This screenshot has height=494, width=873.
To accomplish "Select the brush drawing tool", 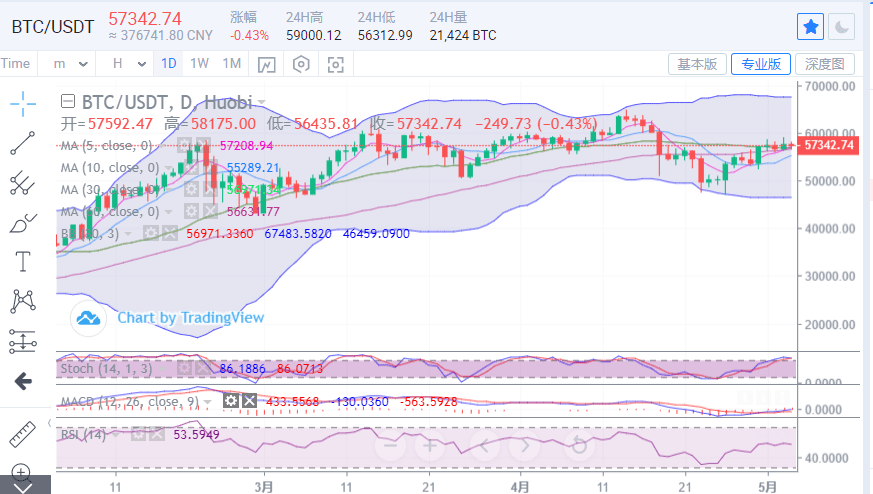I will (23, 223).
